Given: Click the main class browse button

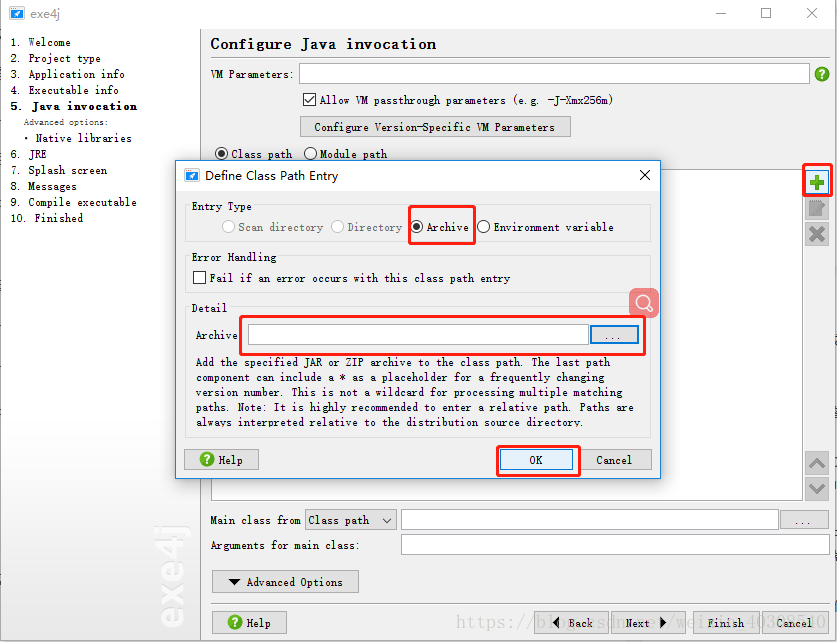Looking at the screenshot, I should point(804,520).
